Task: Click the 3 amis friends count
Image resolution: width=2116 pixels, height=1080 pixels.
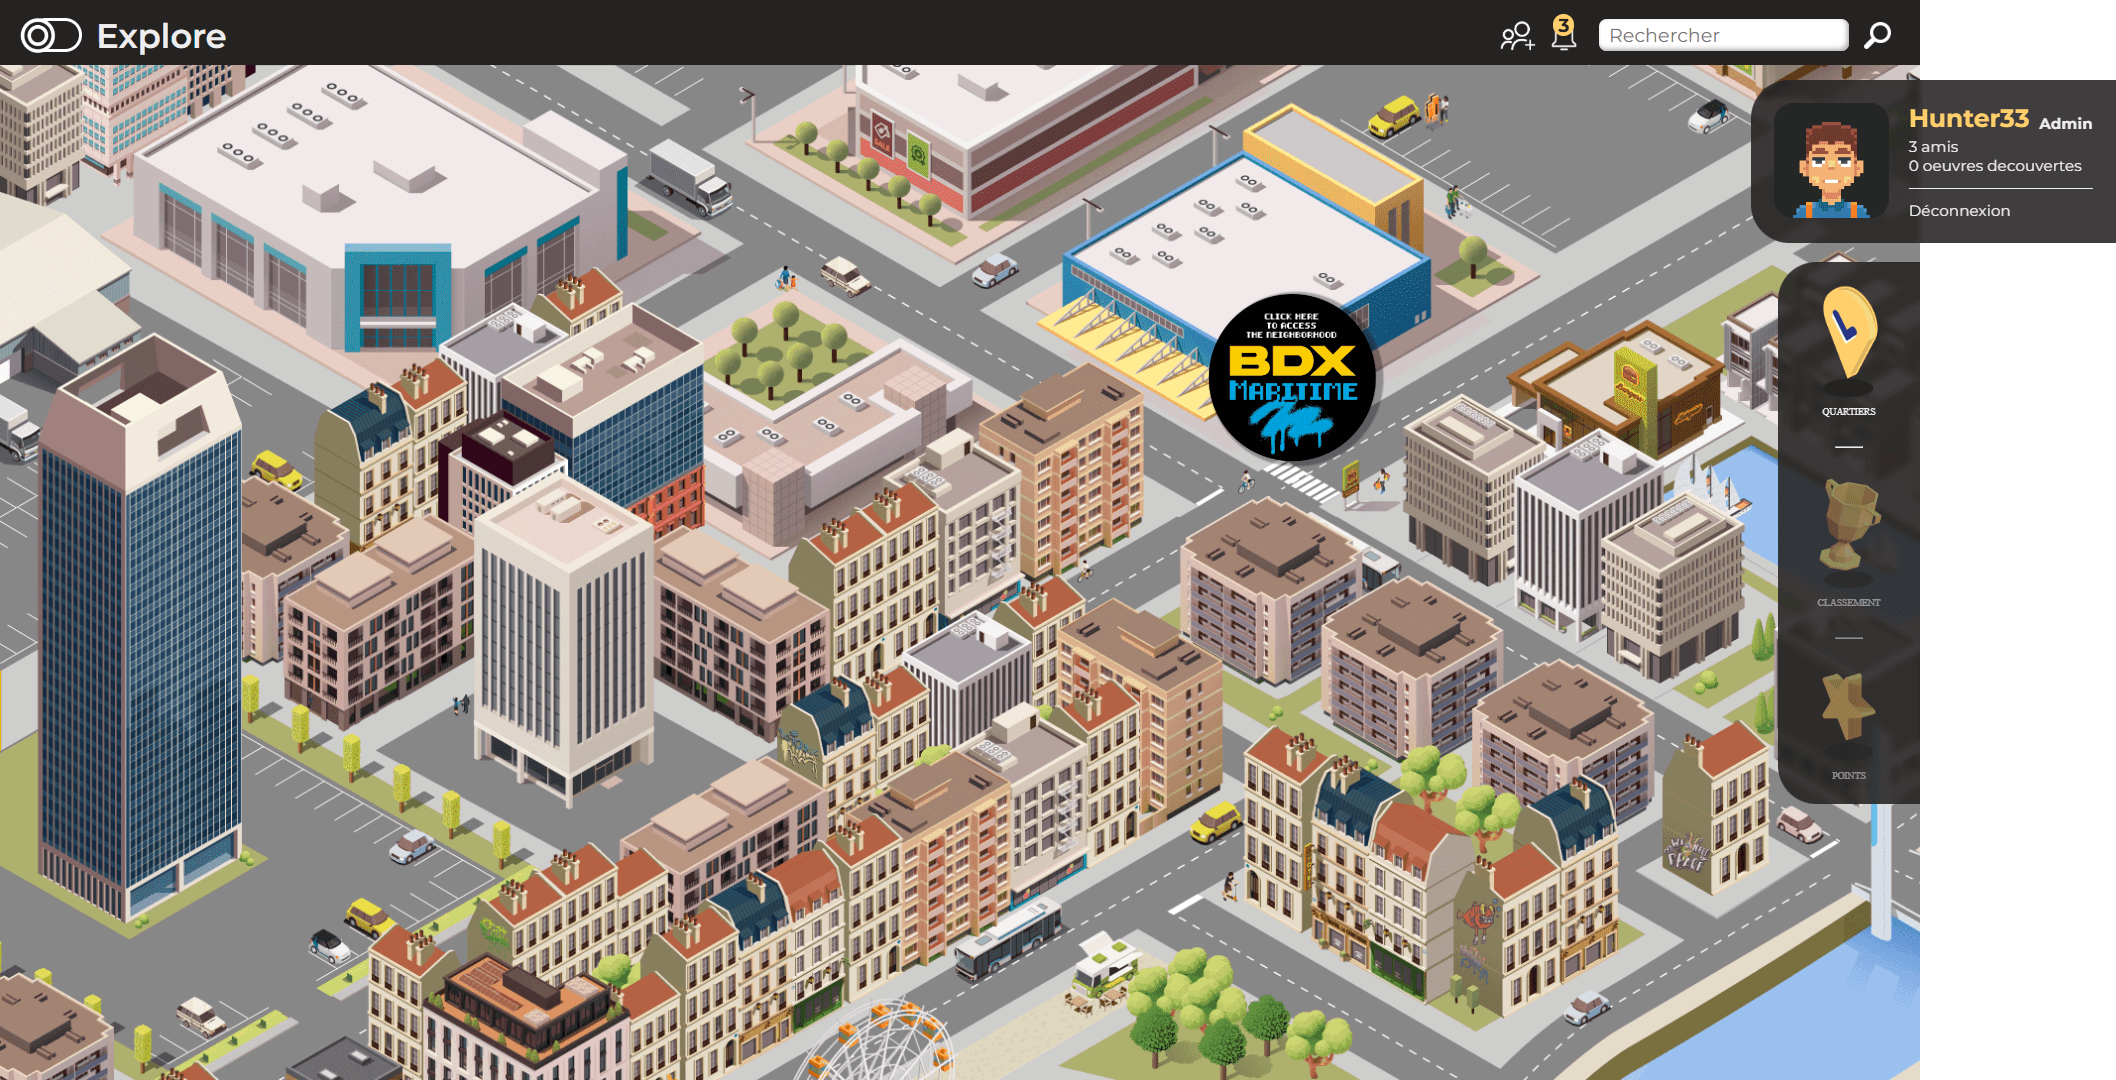Action: coord(1932,147)
